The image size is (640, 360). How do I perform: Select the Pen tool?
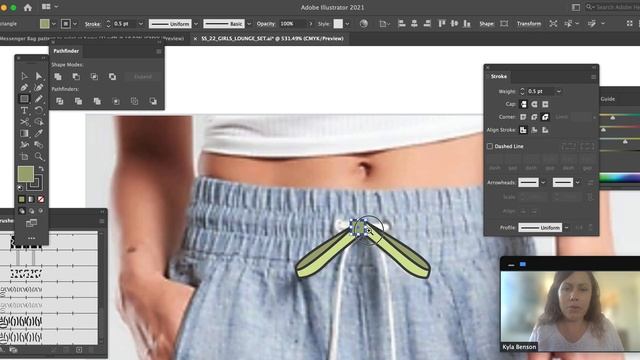pos(24,87)
